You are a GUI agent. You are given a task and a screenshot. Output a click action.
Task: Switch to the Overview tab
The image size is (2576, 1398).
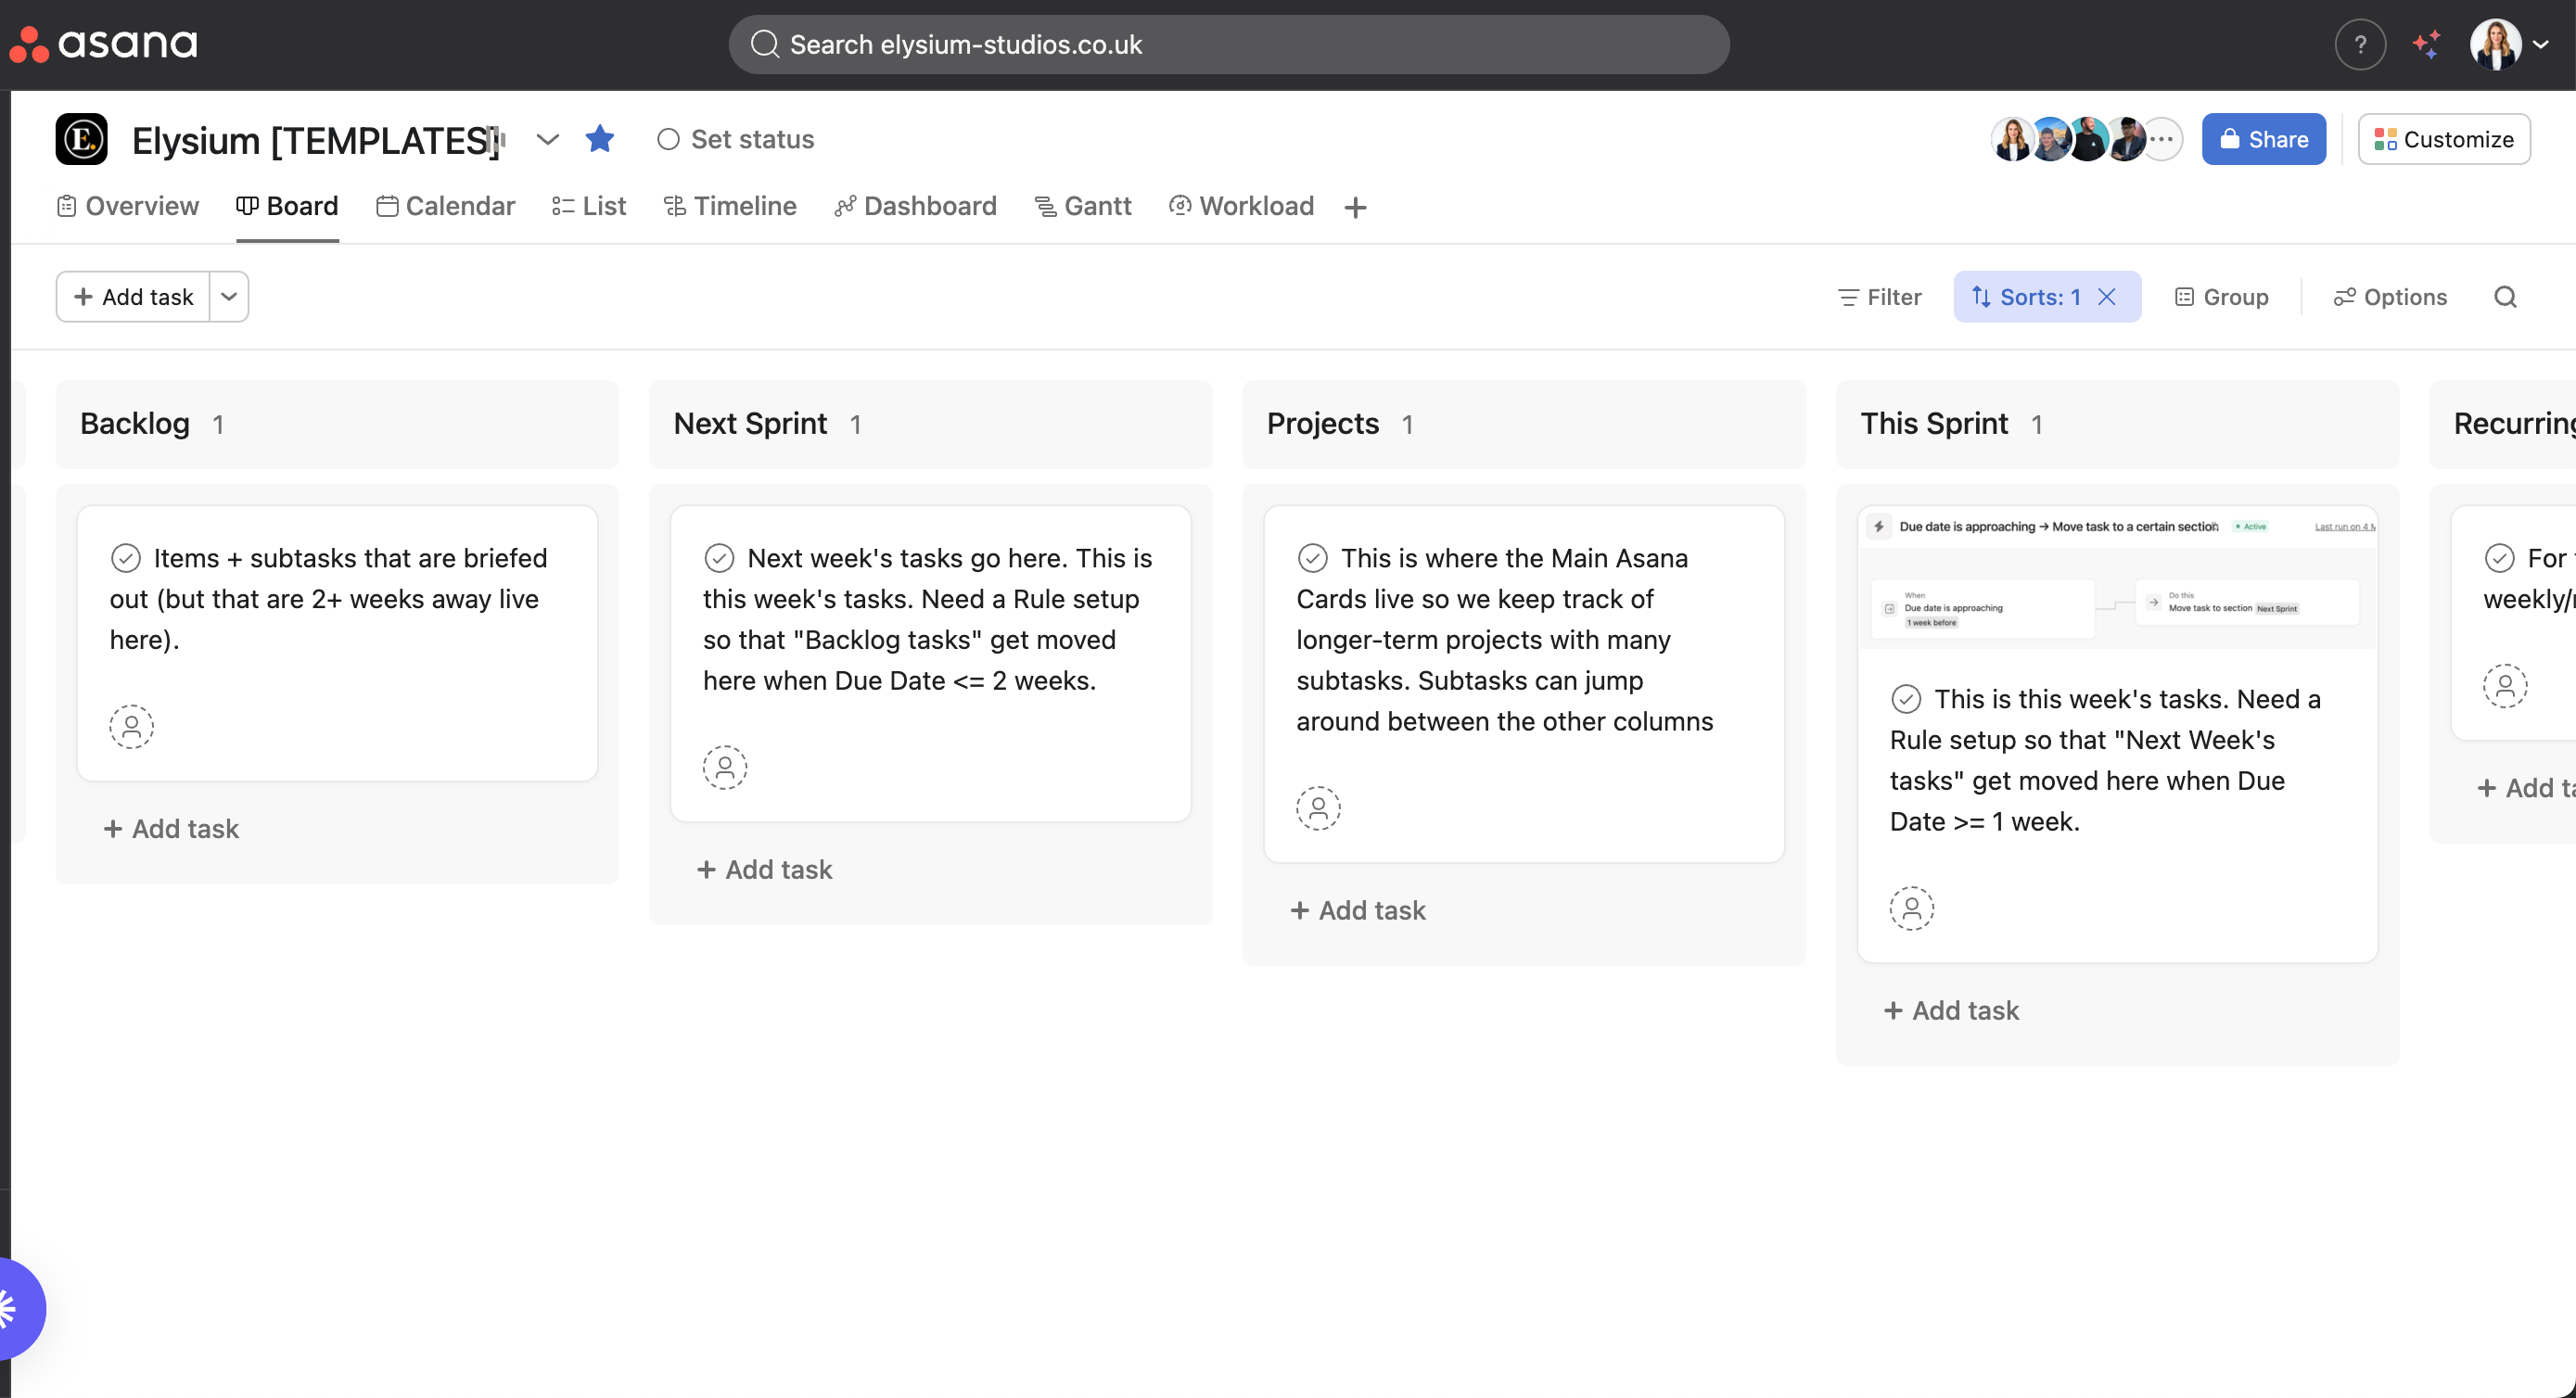point(128,206)
